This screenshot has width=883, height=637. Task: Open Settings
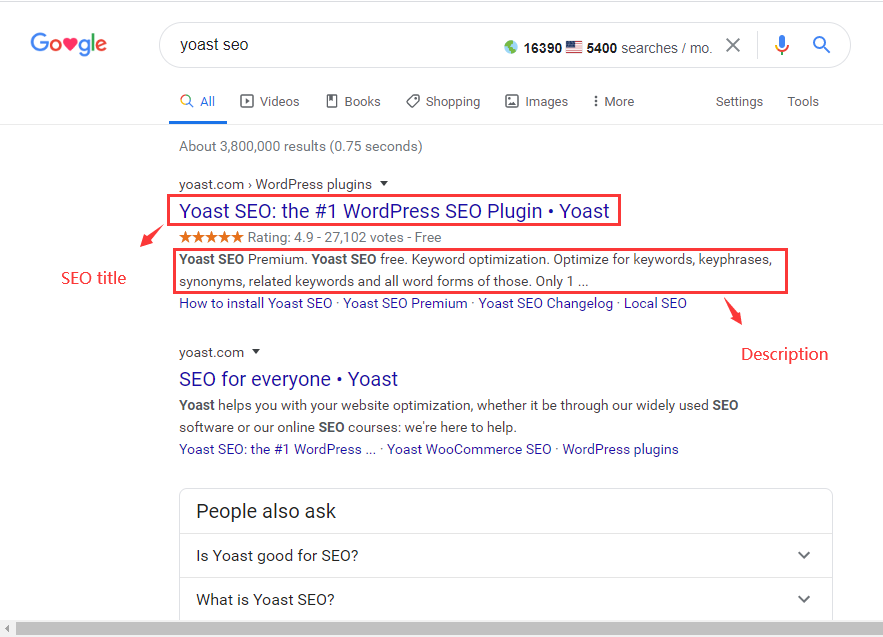(739, 101)
